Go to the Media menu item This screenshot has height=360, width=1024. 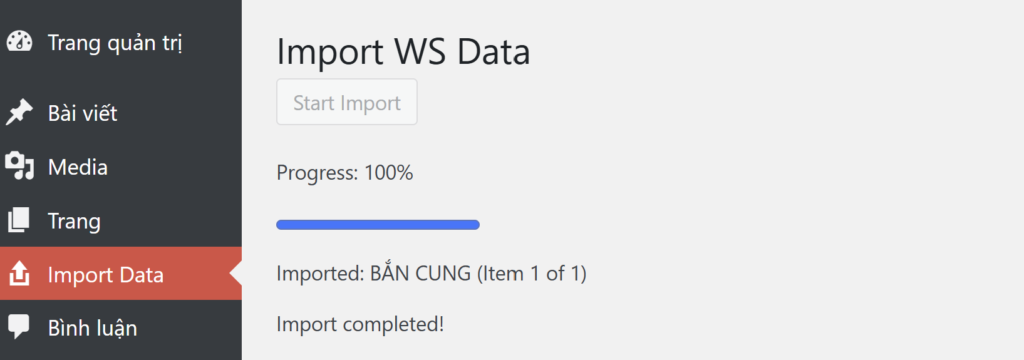[78, 167]
